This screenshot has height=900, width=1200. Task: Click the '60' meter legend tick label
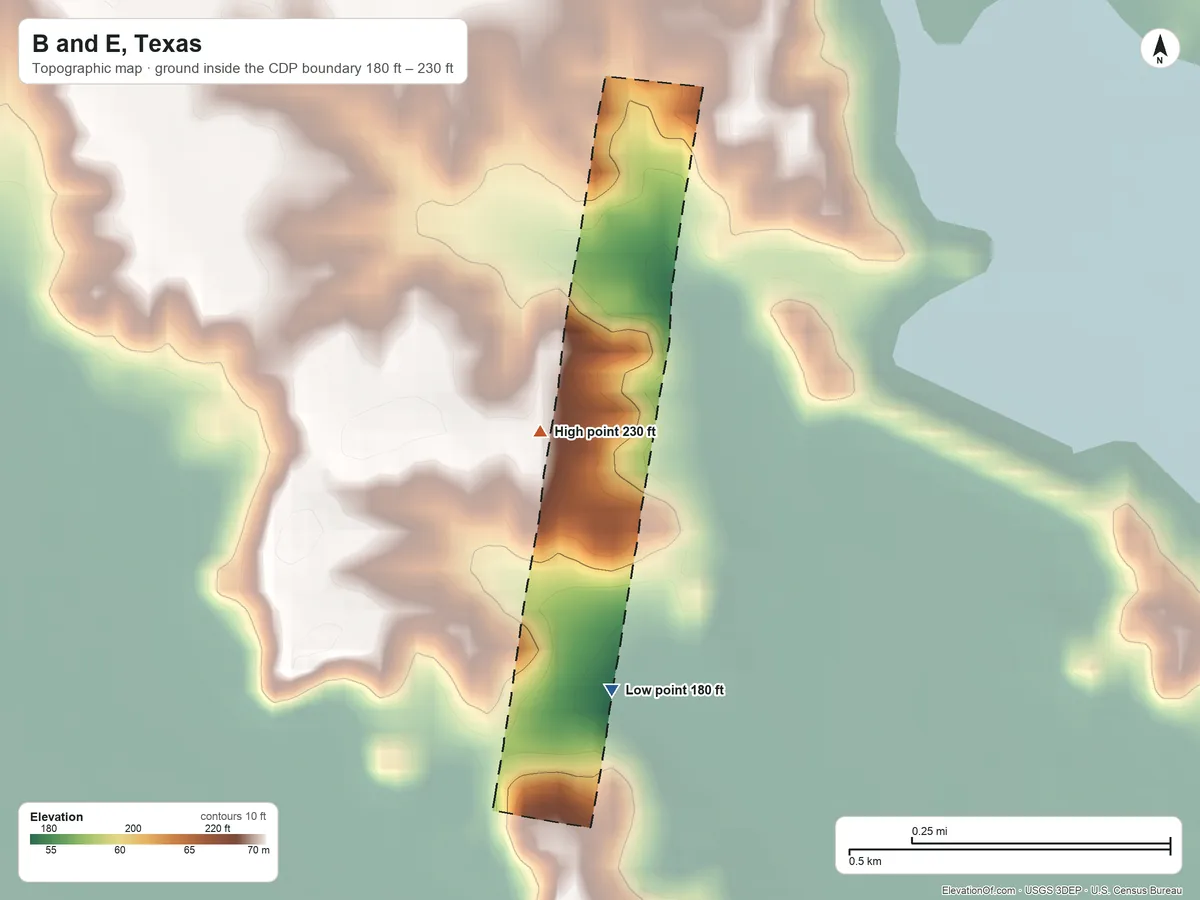point(120,850)
